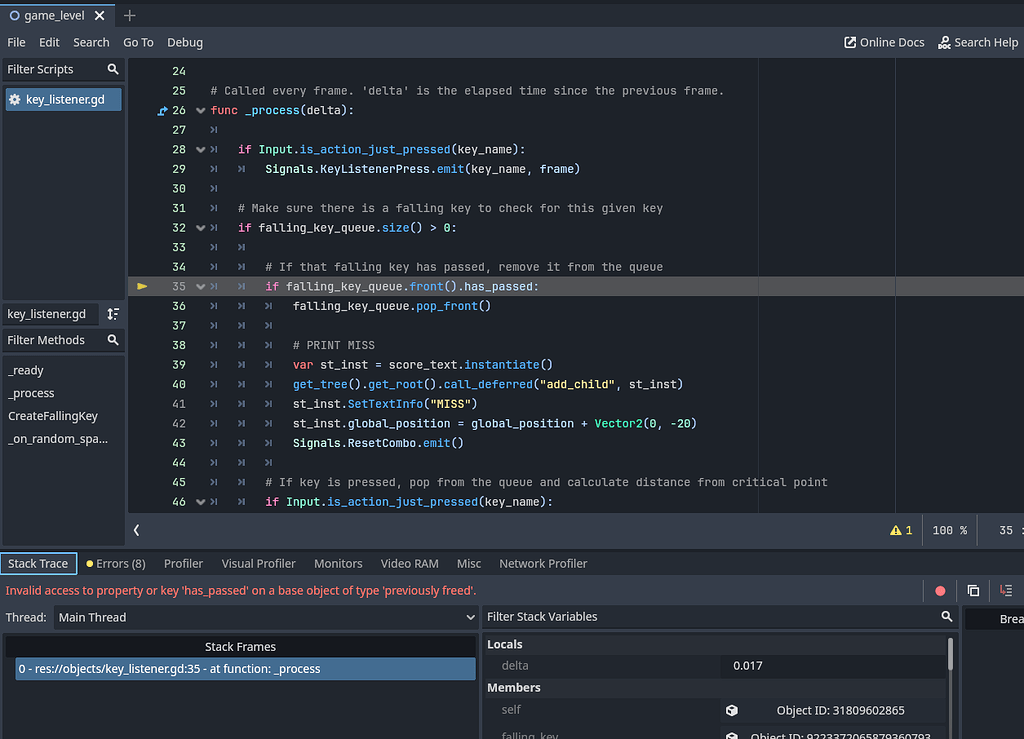Click the step into debugger icon

(1006, 591)
